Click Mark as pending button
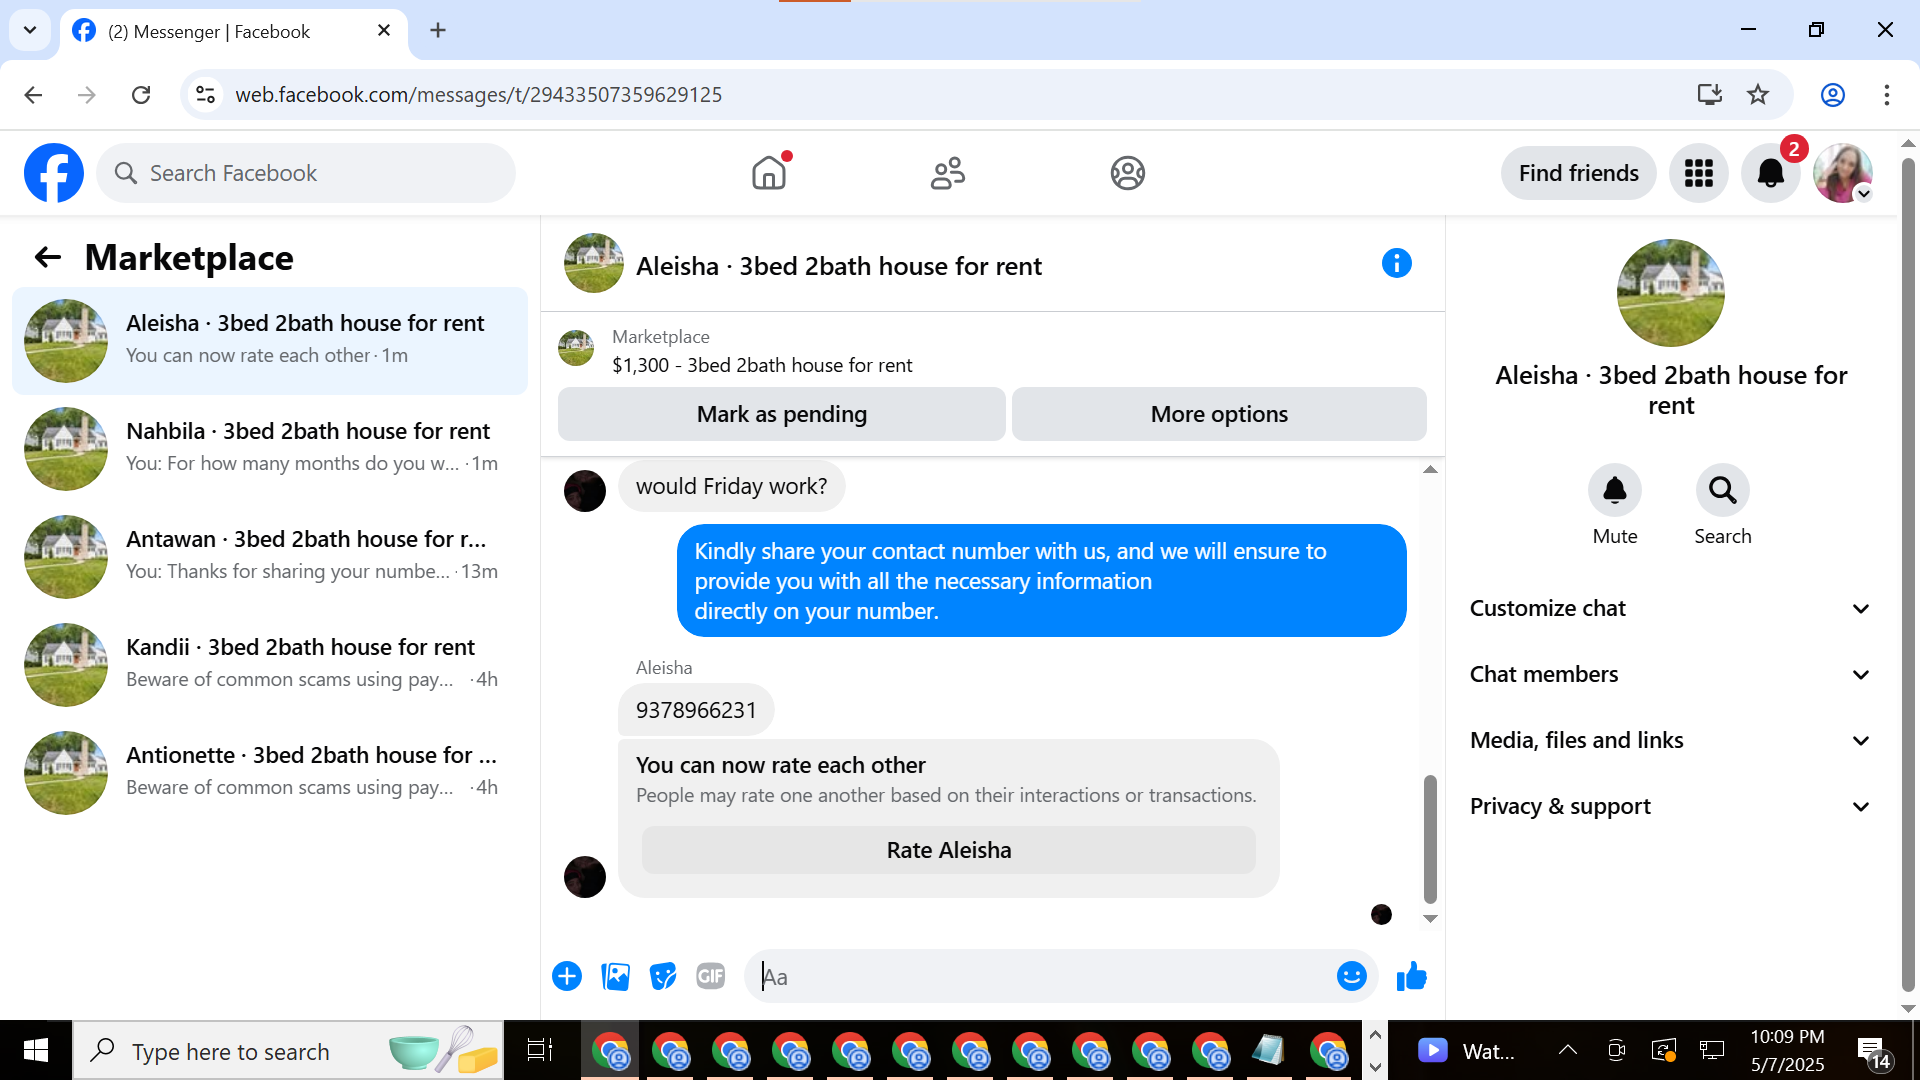The height and width of the screenshot is (1080, 1920). [x=781, y=414]
